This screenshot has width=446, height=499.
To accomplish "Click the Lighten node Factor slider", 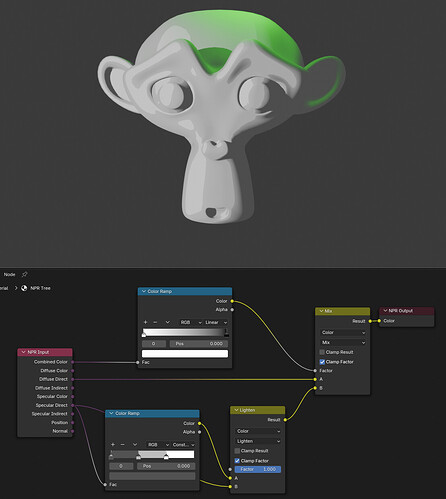I will (258, 469).
